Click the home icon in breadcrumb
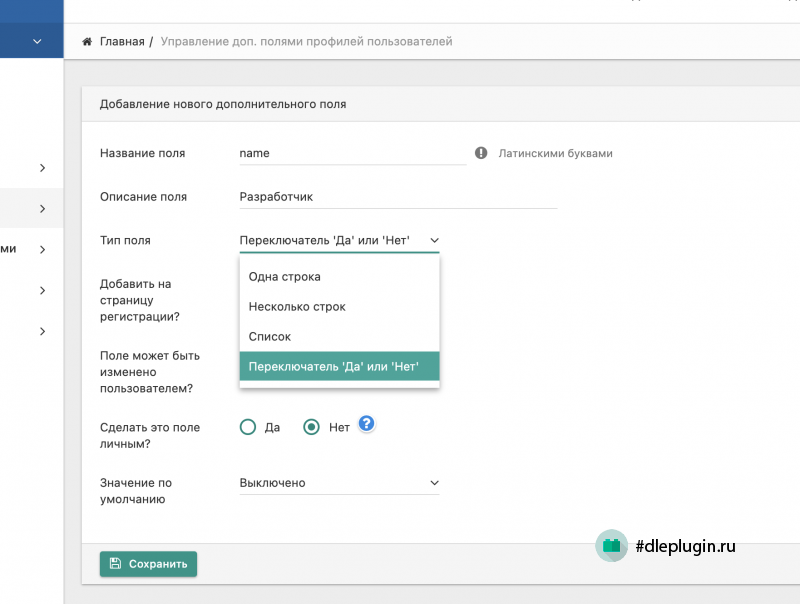Image resolution: width=800 pixels, height=604 pixels. coord(87,41)
